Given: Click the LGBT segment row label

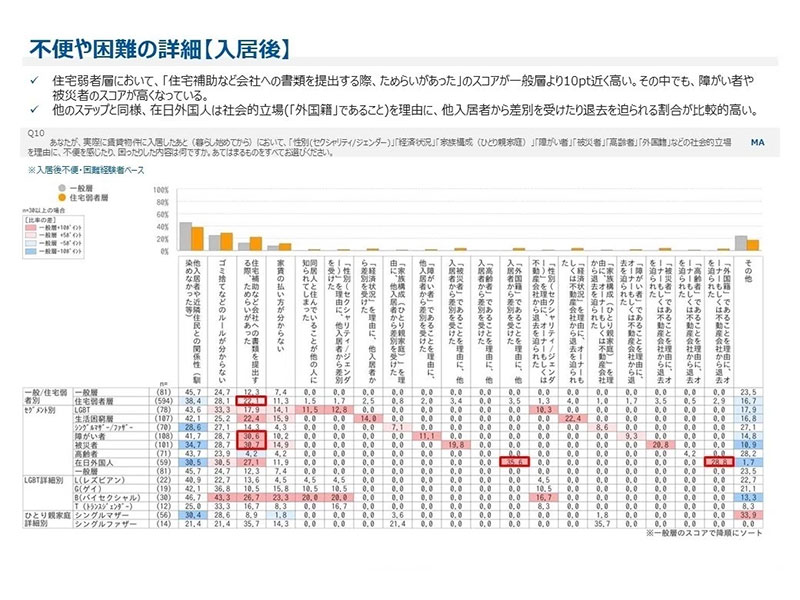Looking at the screenshot, I should click(x=84, y=409).
